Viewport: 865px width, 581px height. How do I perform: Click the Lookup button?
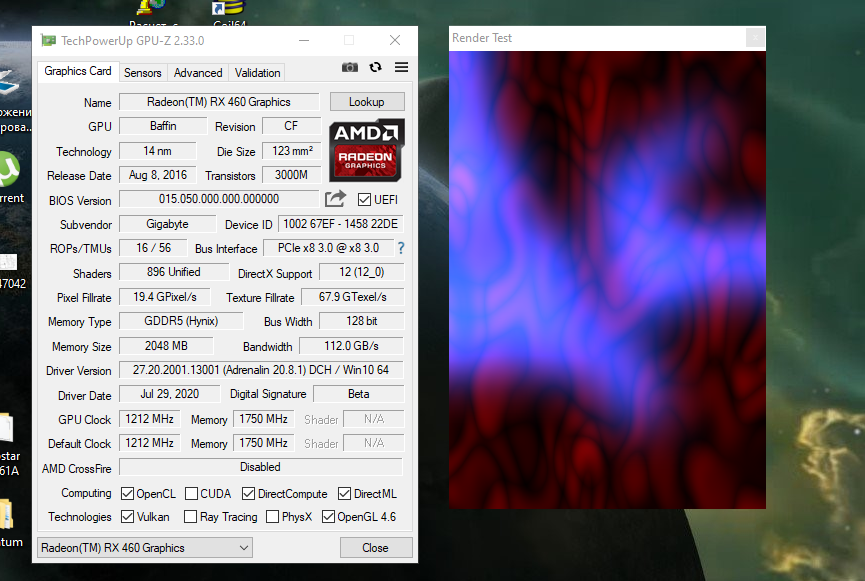point(367,102)
